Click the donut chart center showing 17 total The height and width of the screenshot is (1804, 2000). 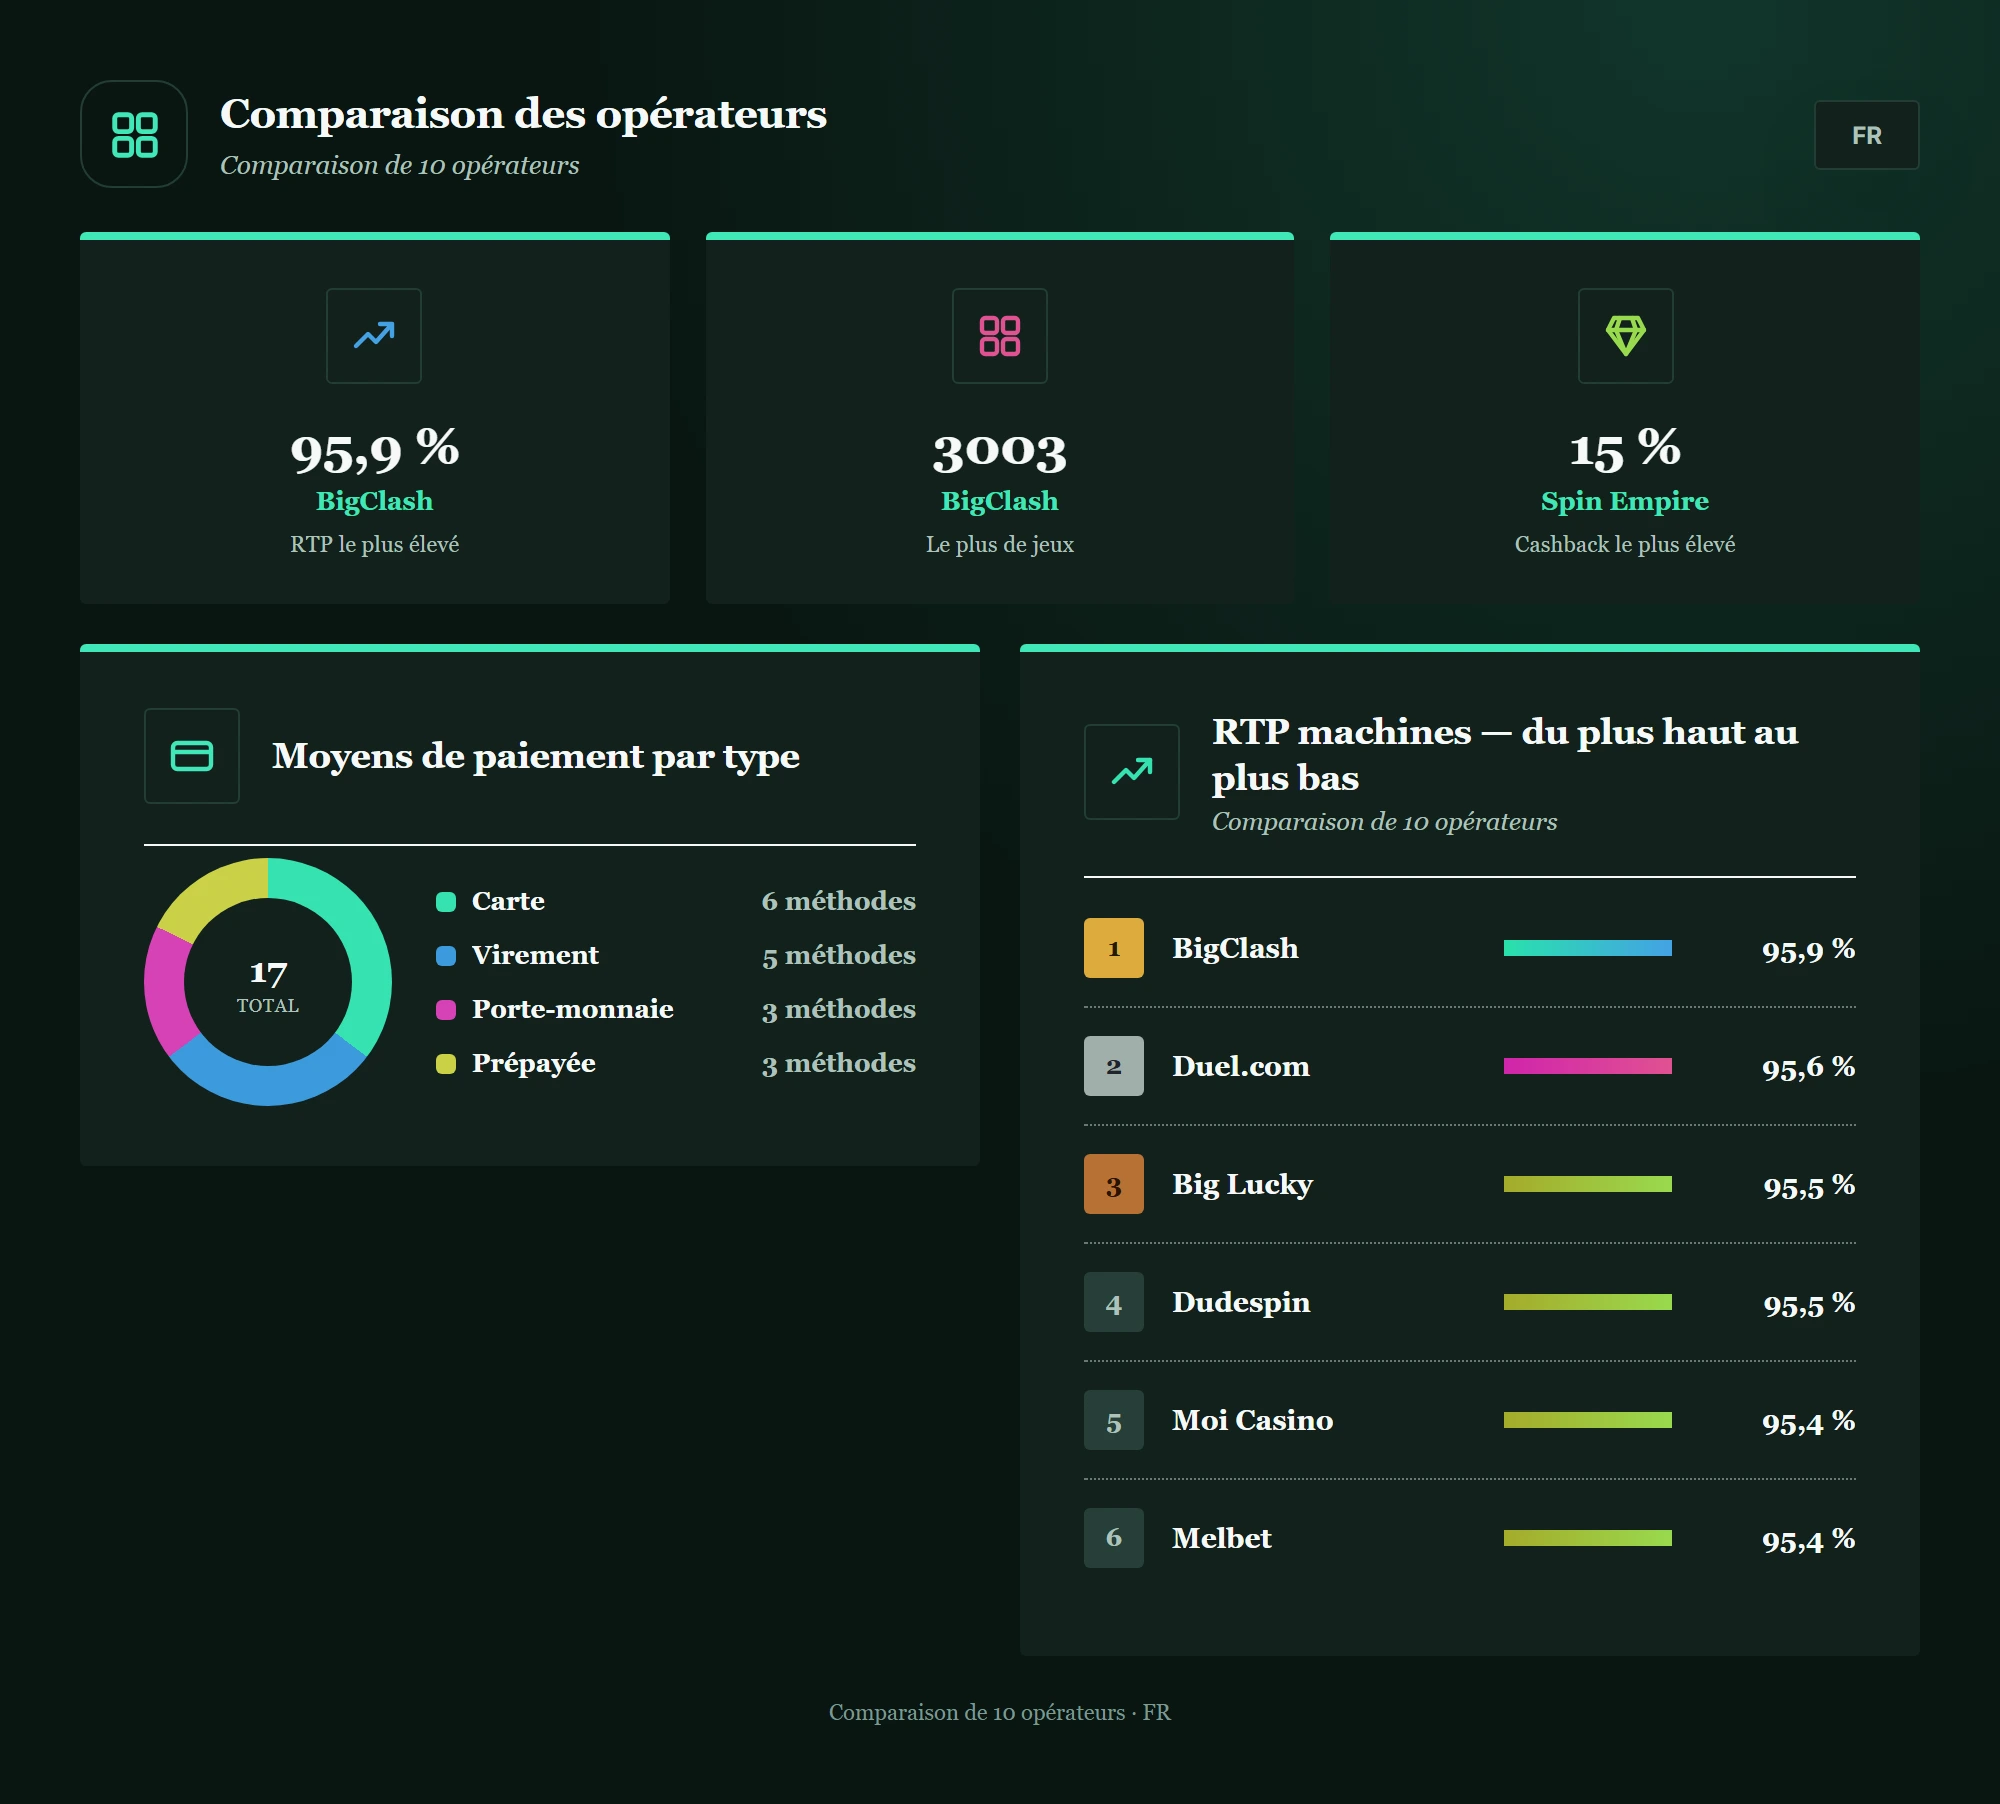click(x=268, y=984)
